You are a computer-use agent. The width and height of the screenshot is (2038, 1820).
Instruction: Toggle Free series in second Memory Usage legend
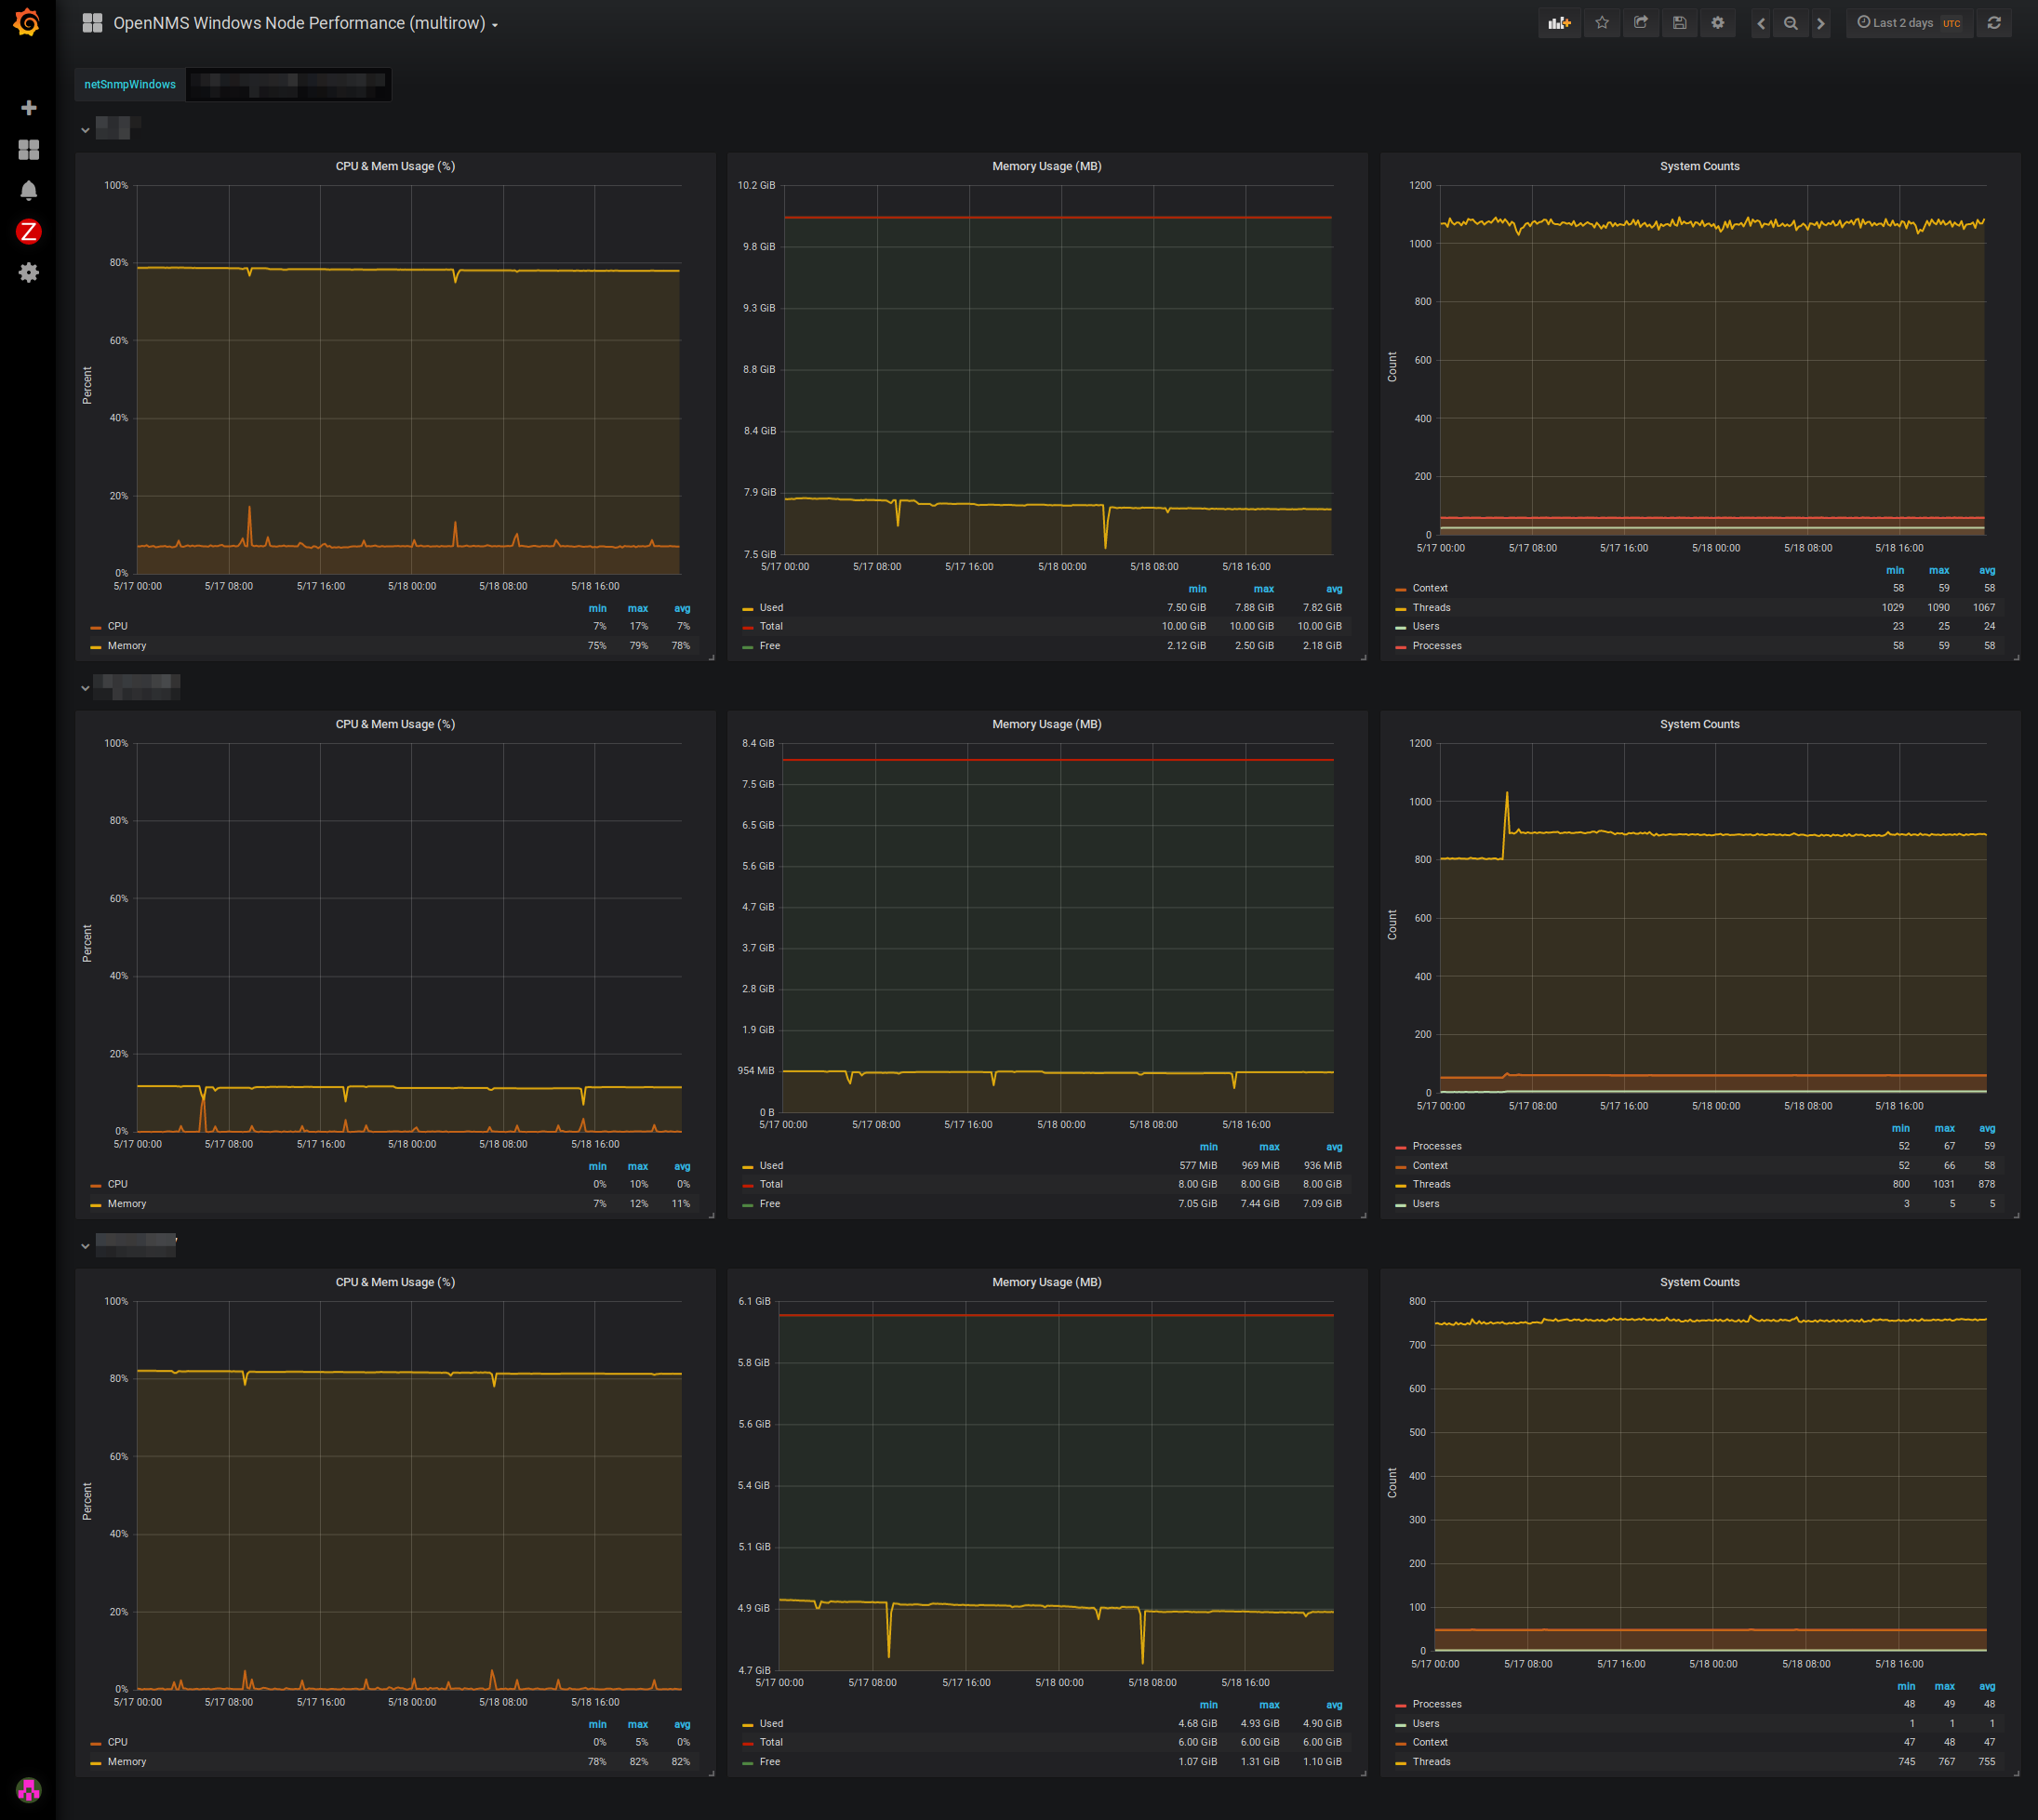(x=769, y=1204)
